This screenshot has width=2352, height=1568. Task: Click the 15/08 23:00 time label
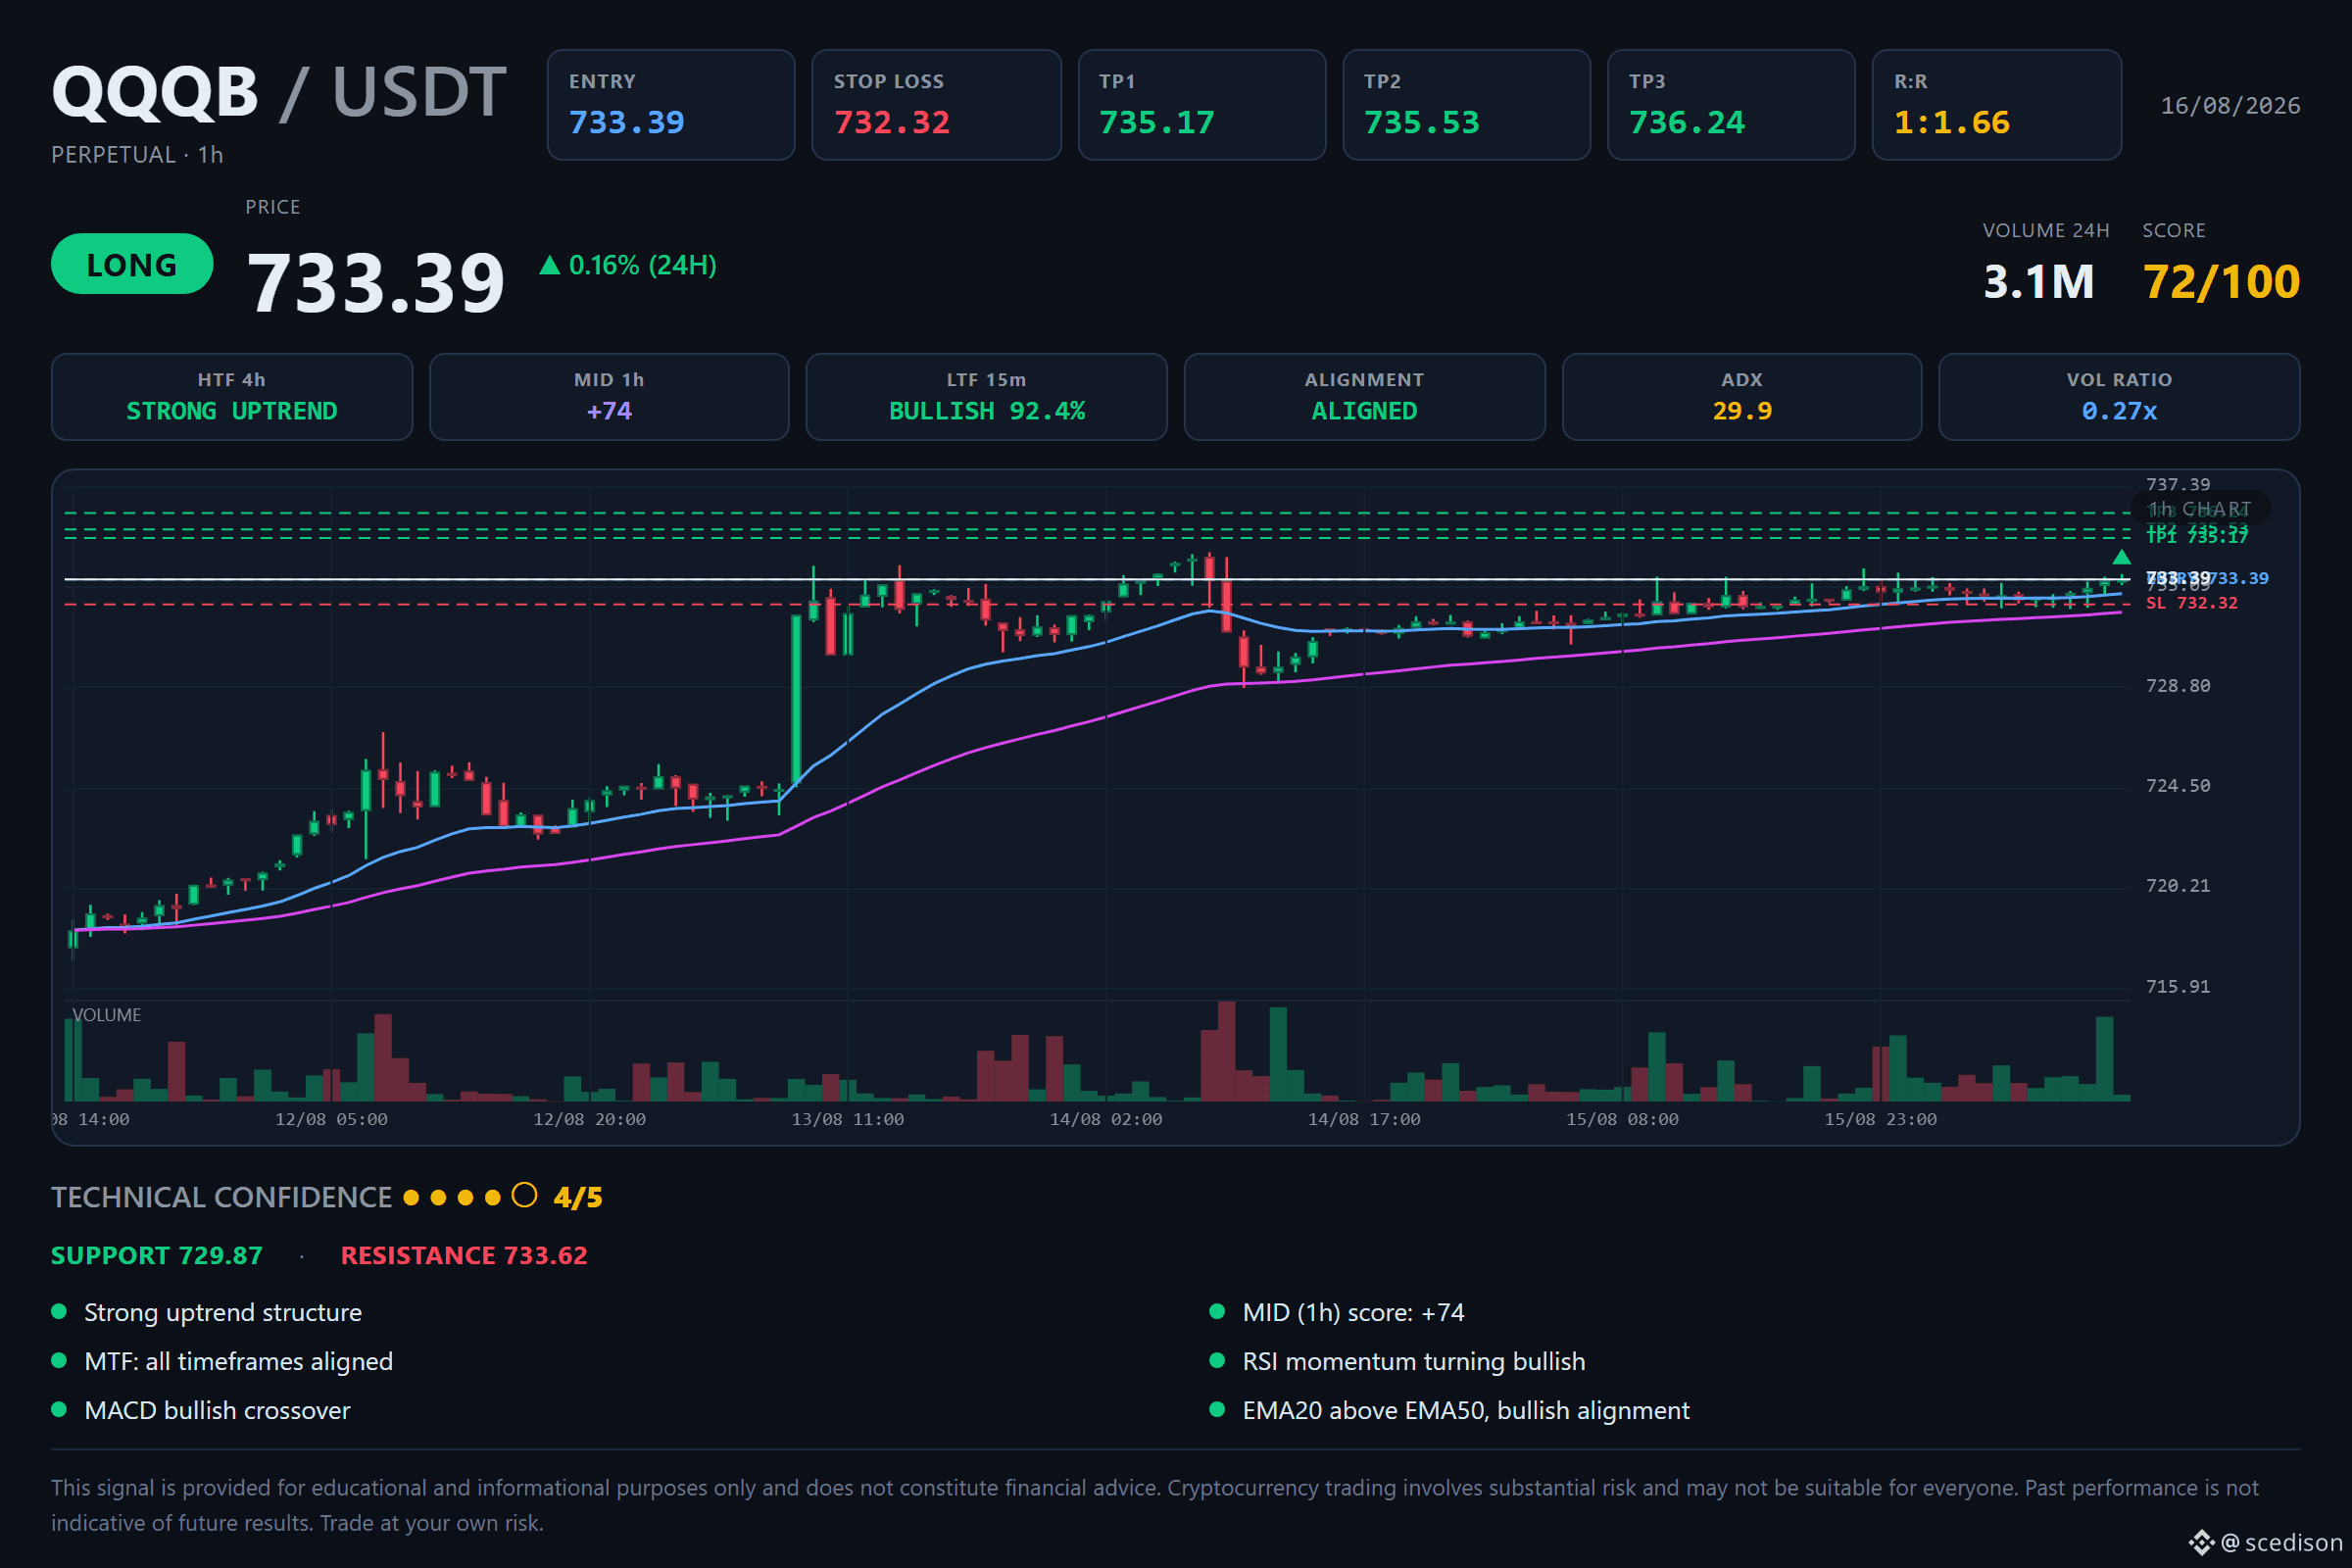(1880, 1120)
